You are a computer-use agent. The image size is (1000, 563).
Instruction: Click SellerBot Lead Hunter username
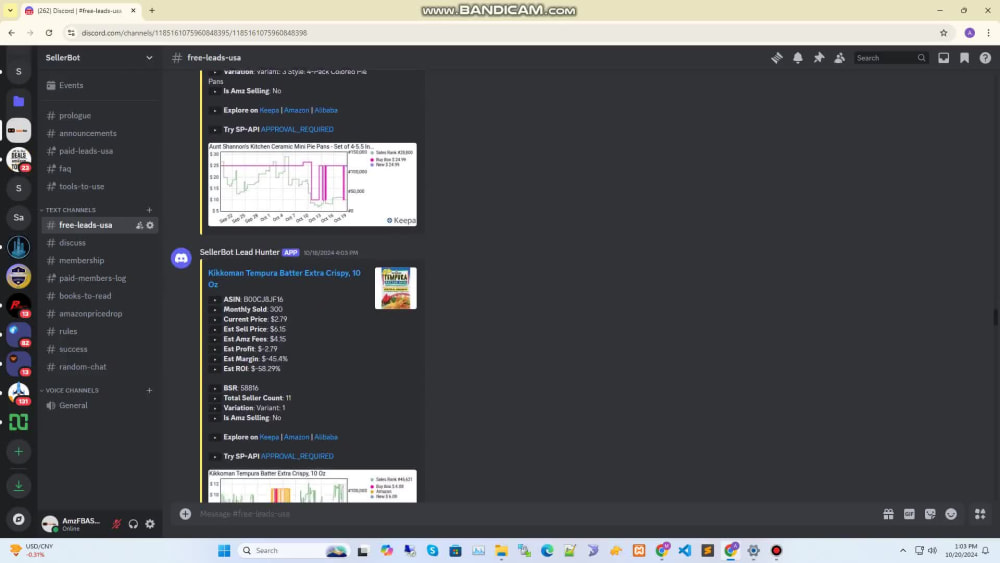click(x=239, y=252)
